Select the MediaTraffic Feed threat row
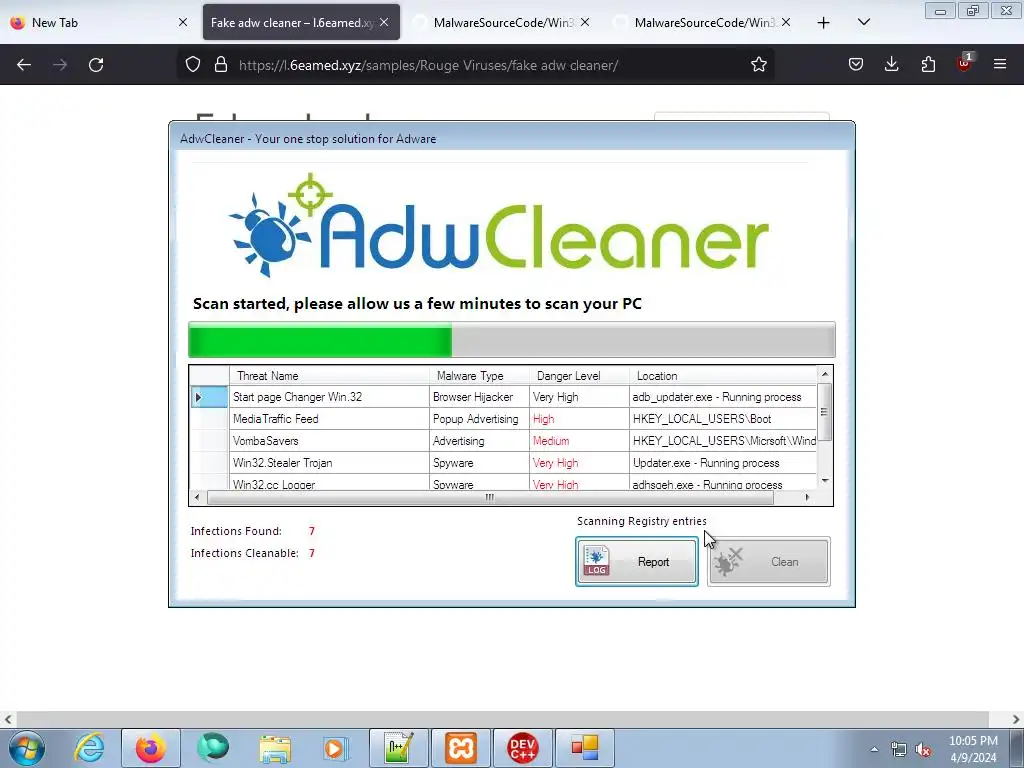The height and width of the screenshot is (768, 1024). point(504,419)
